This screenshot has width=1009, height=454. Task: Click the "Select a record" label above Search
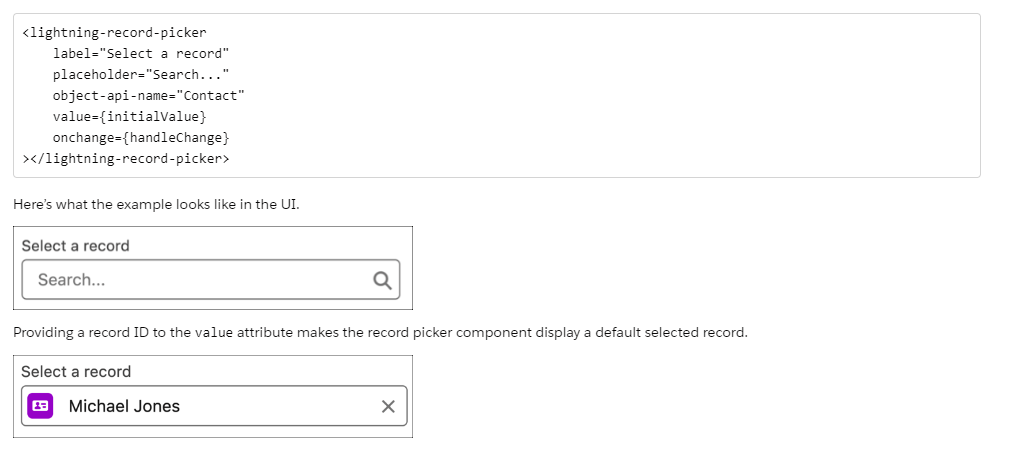click(x=75, y=246)
